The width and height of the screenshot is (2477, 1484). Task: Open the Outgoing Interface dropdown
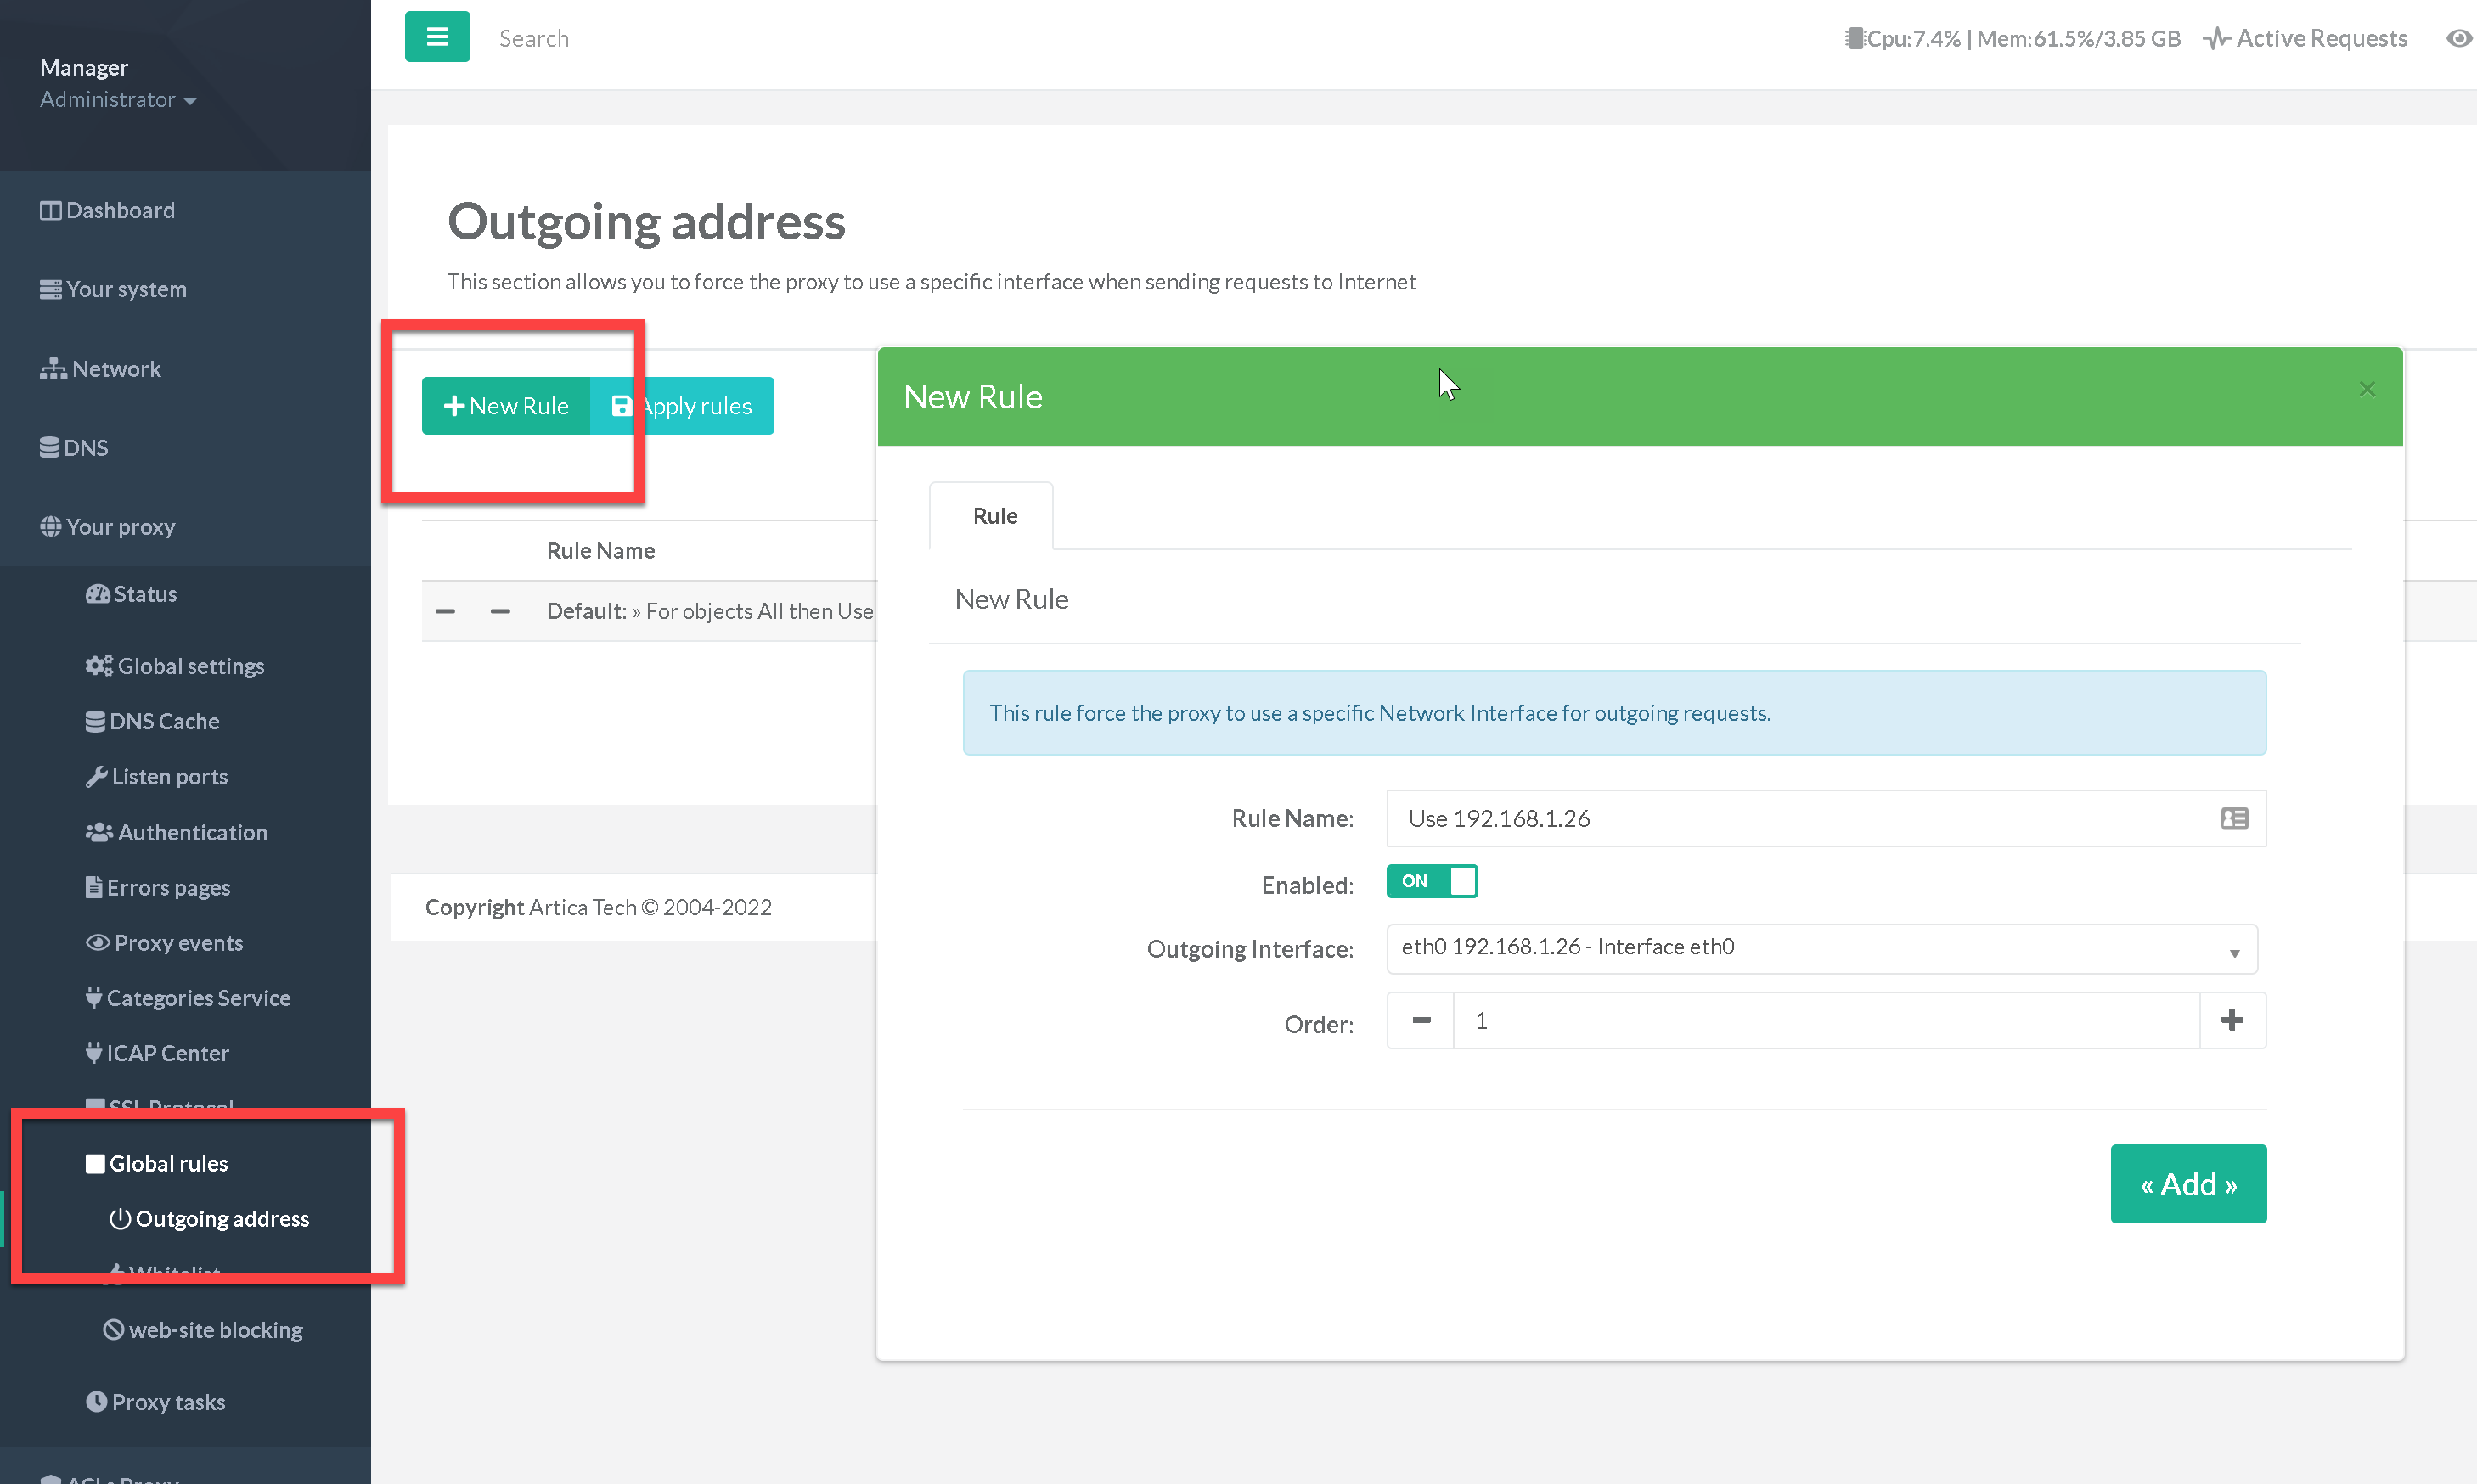1821,948
